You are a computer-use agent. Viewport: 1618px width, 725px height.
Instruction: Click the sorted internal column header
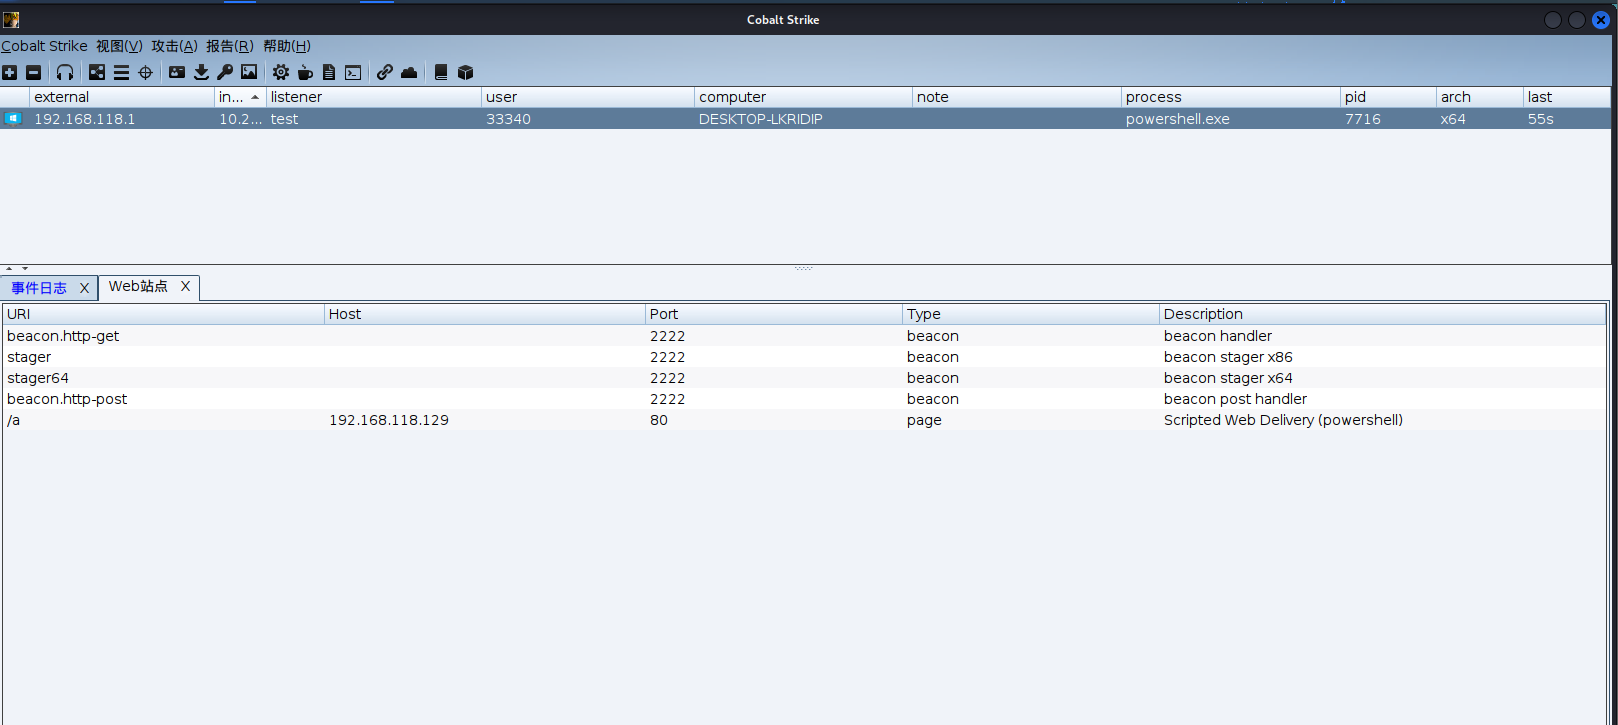(x=240, y=97)
